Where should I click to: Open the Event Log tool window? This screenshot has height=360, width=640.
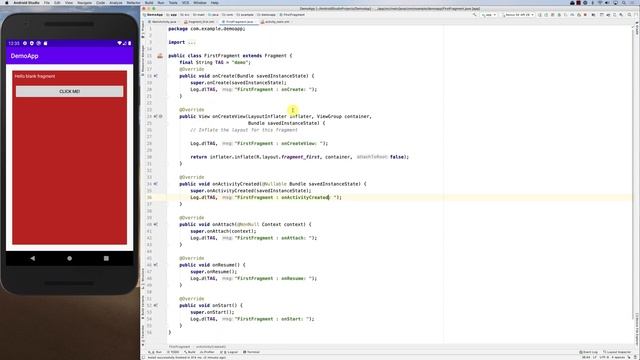pos(589,352)
